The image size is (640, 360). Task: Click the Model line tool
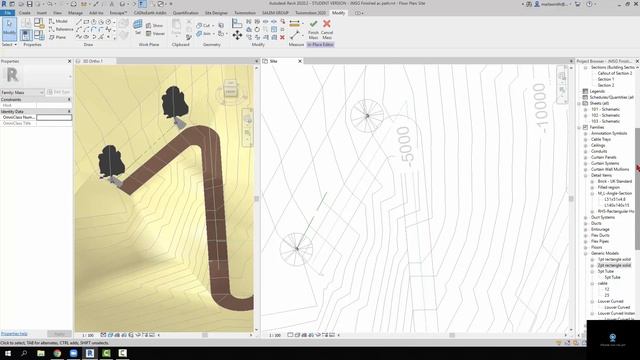(58, 21)
